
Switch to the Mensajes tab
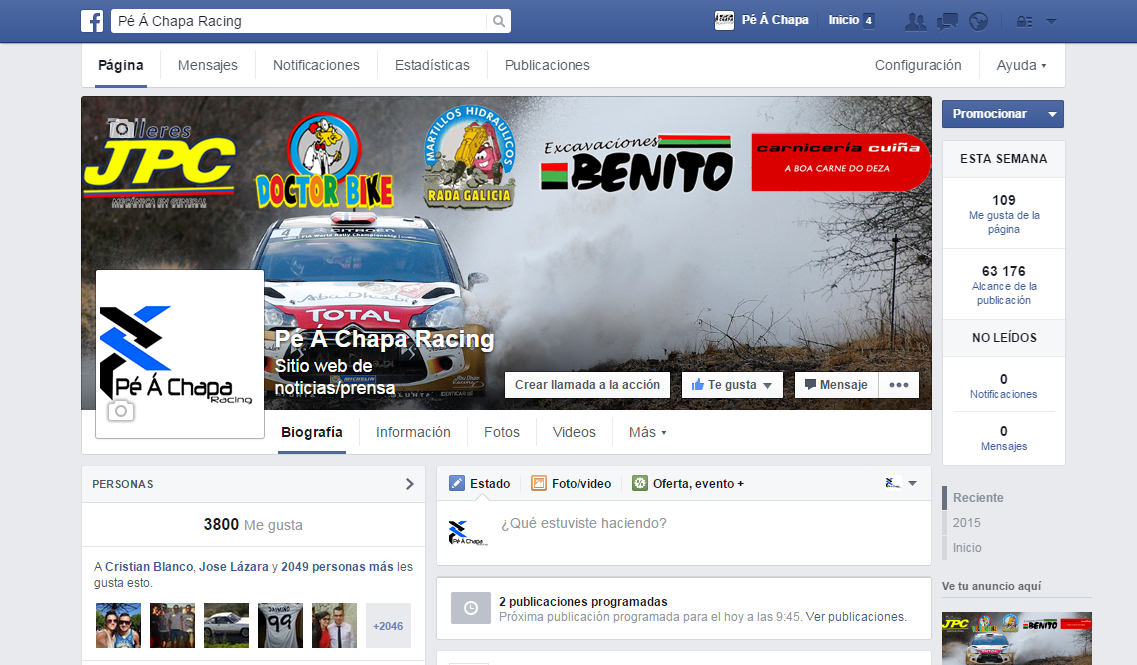click(x=207, y=65)
